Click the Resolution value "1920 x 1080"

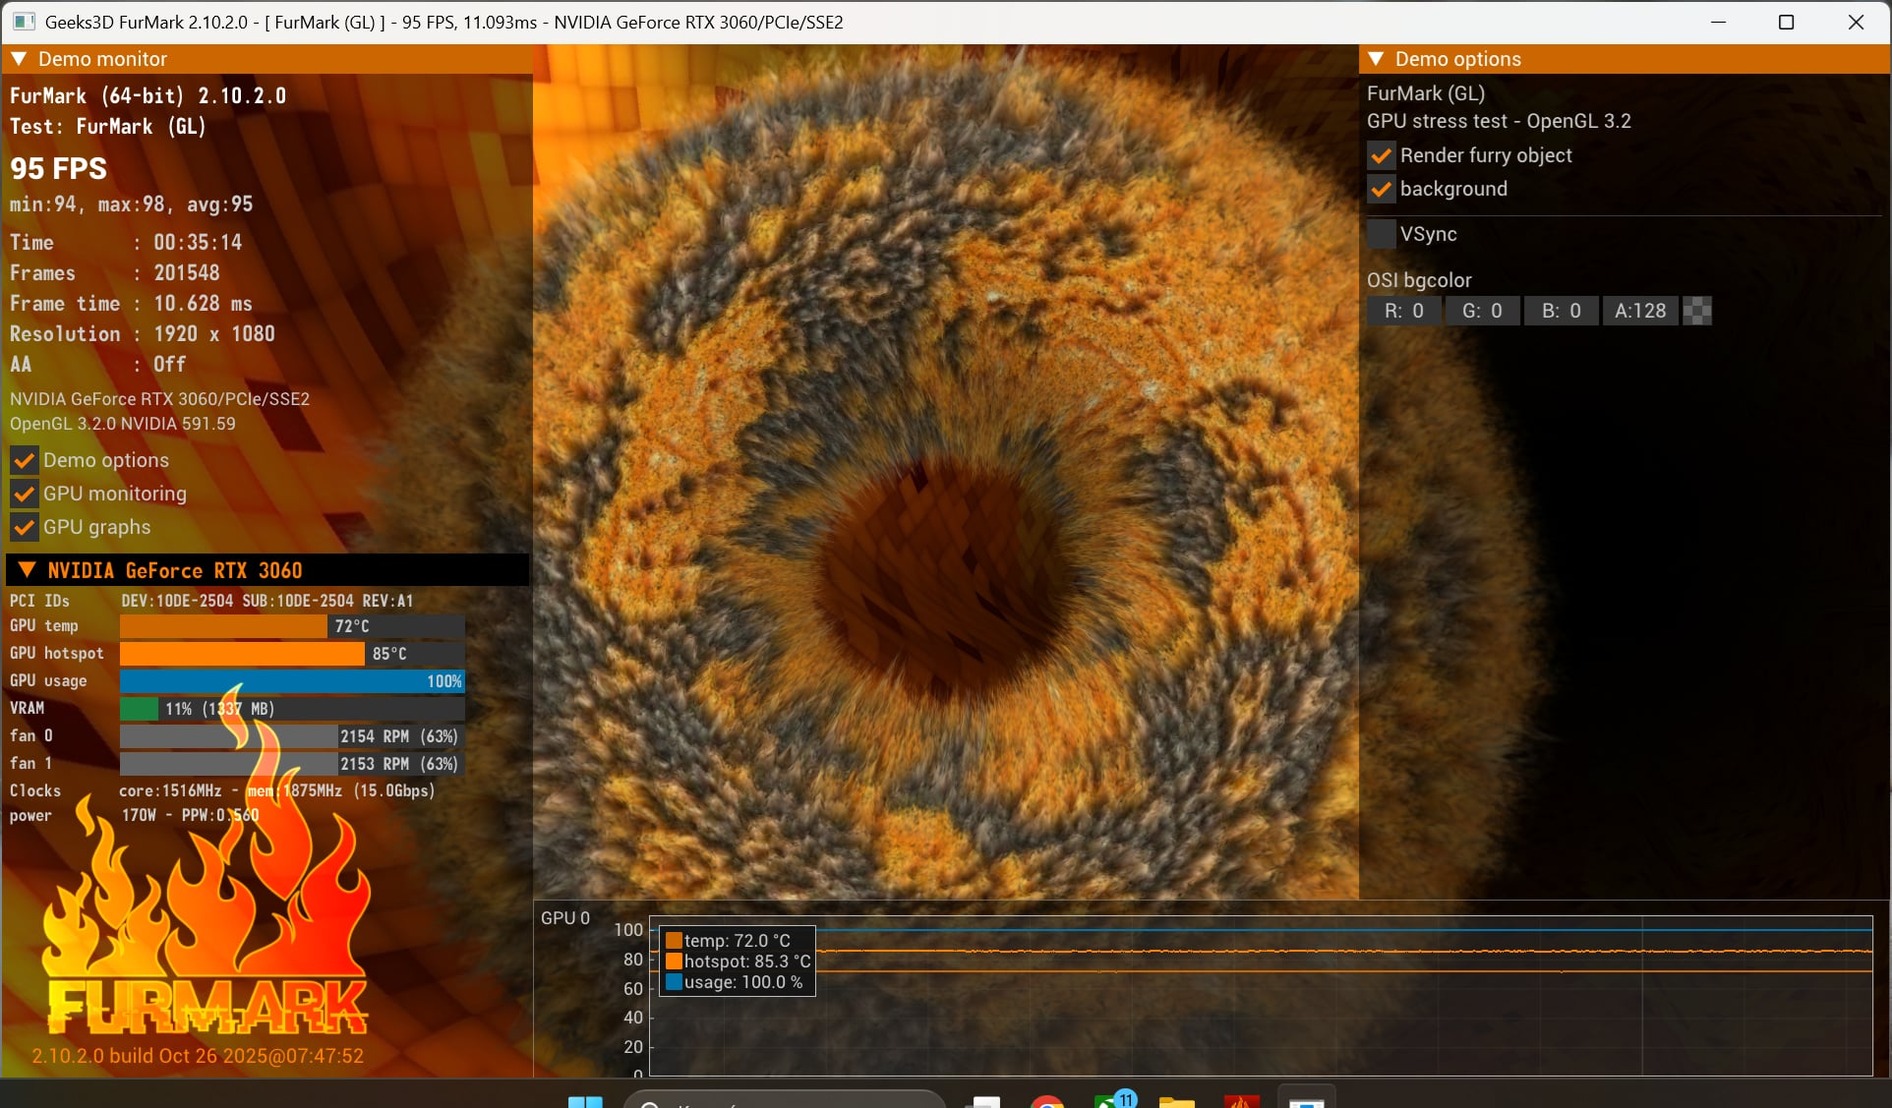[x=214, y=334]
